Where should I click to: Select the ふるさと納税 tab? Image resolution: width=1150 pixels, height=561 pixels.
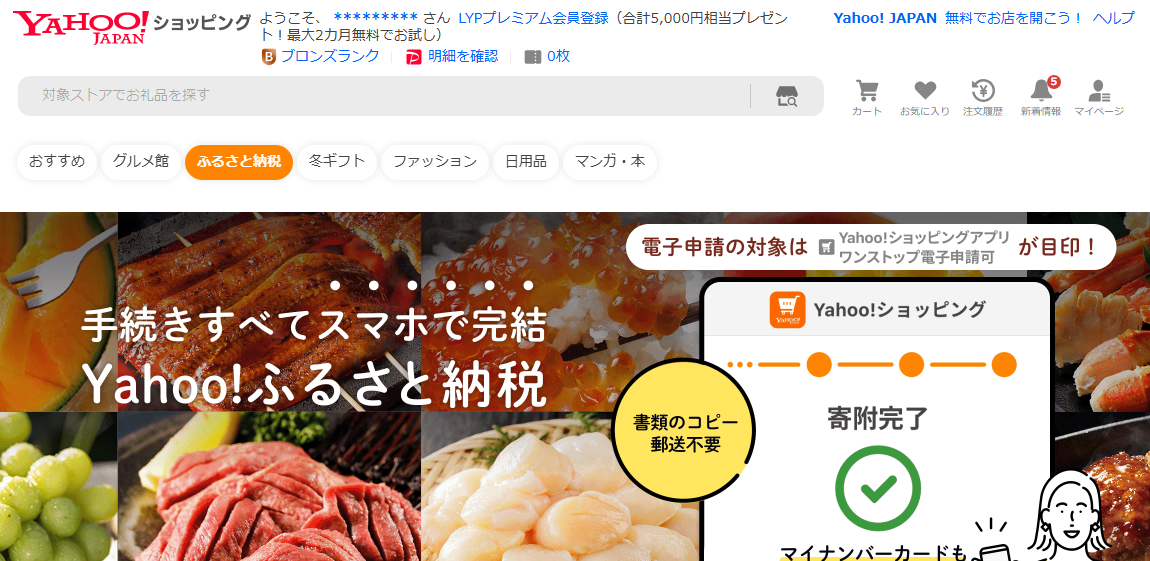click(x=239, y=162)
